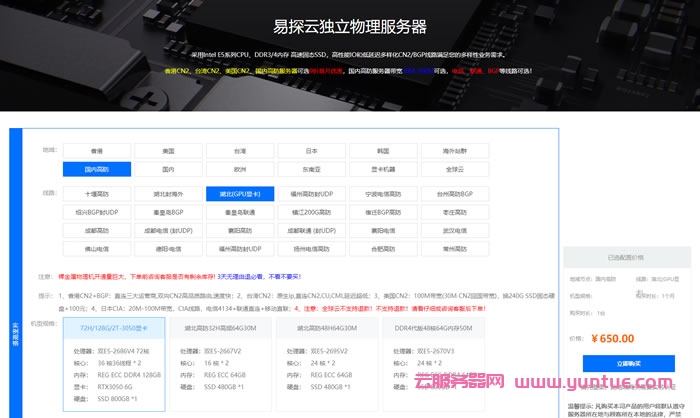Screen dimensions: 700x418
Task: Switch to the 国内高防 region
Action: (97, 169)
